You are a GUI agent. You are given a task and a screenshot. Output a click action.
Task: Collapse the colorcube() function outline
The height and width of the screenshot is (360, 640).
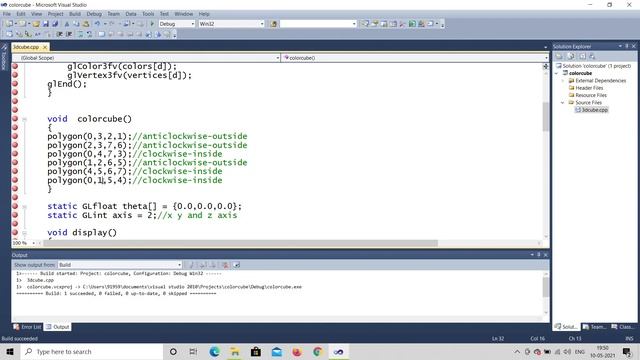click(24, 119)
